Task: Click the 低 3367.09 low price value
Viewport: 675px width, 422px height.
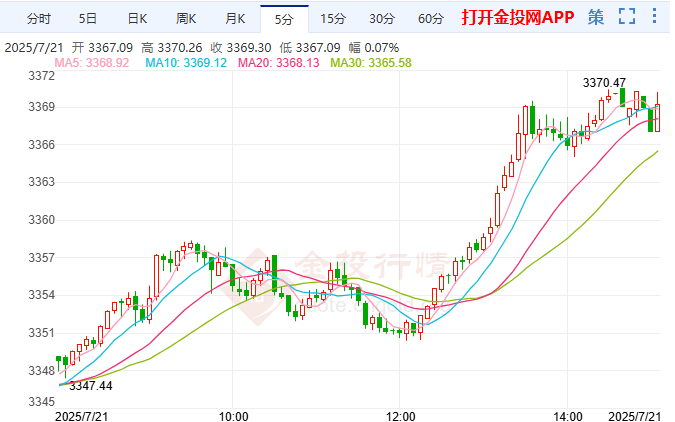Action: tap(310, 47)
